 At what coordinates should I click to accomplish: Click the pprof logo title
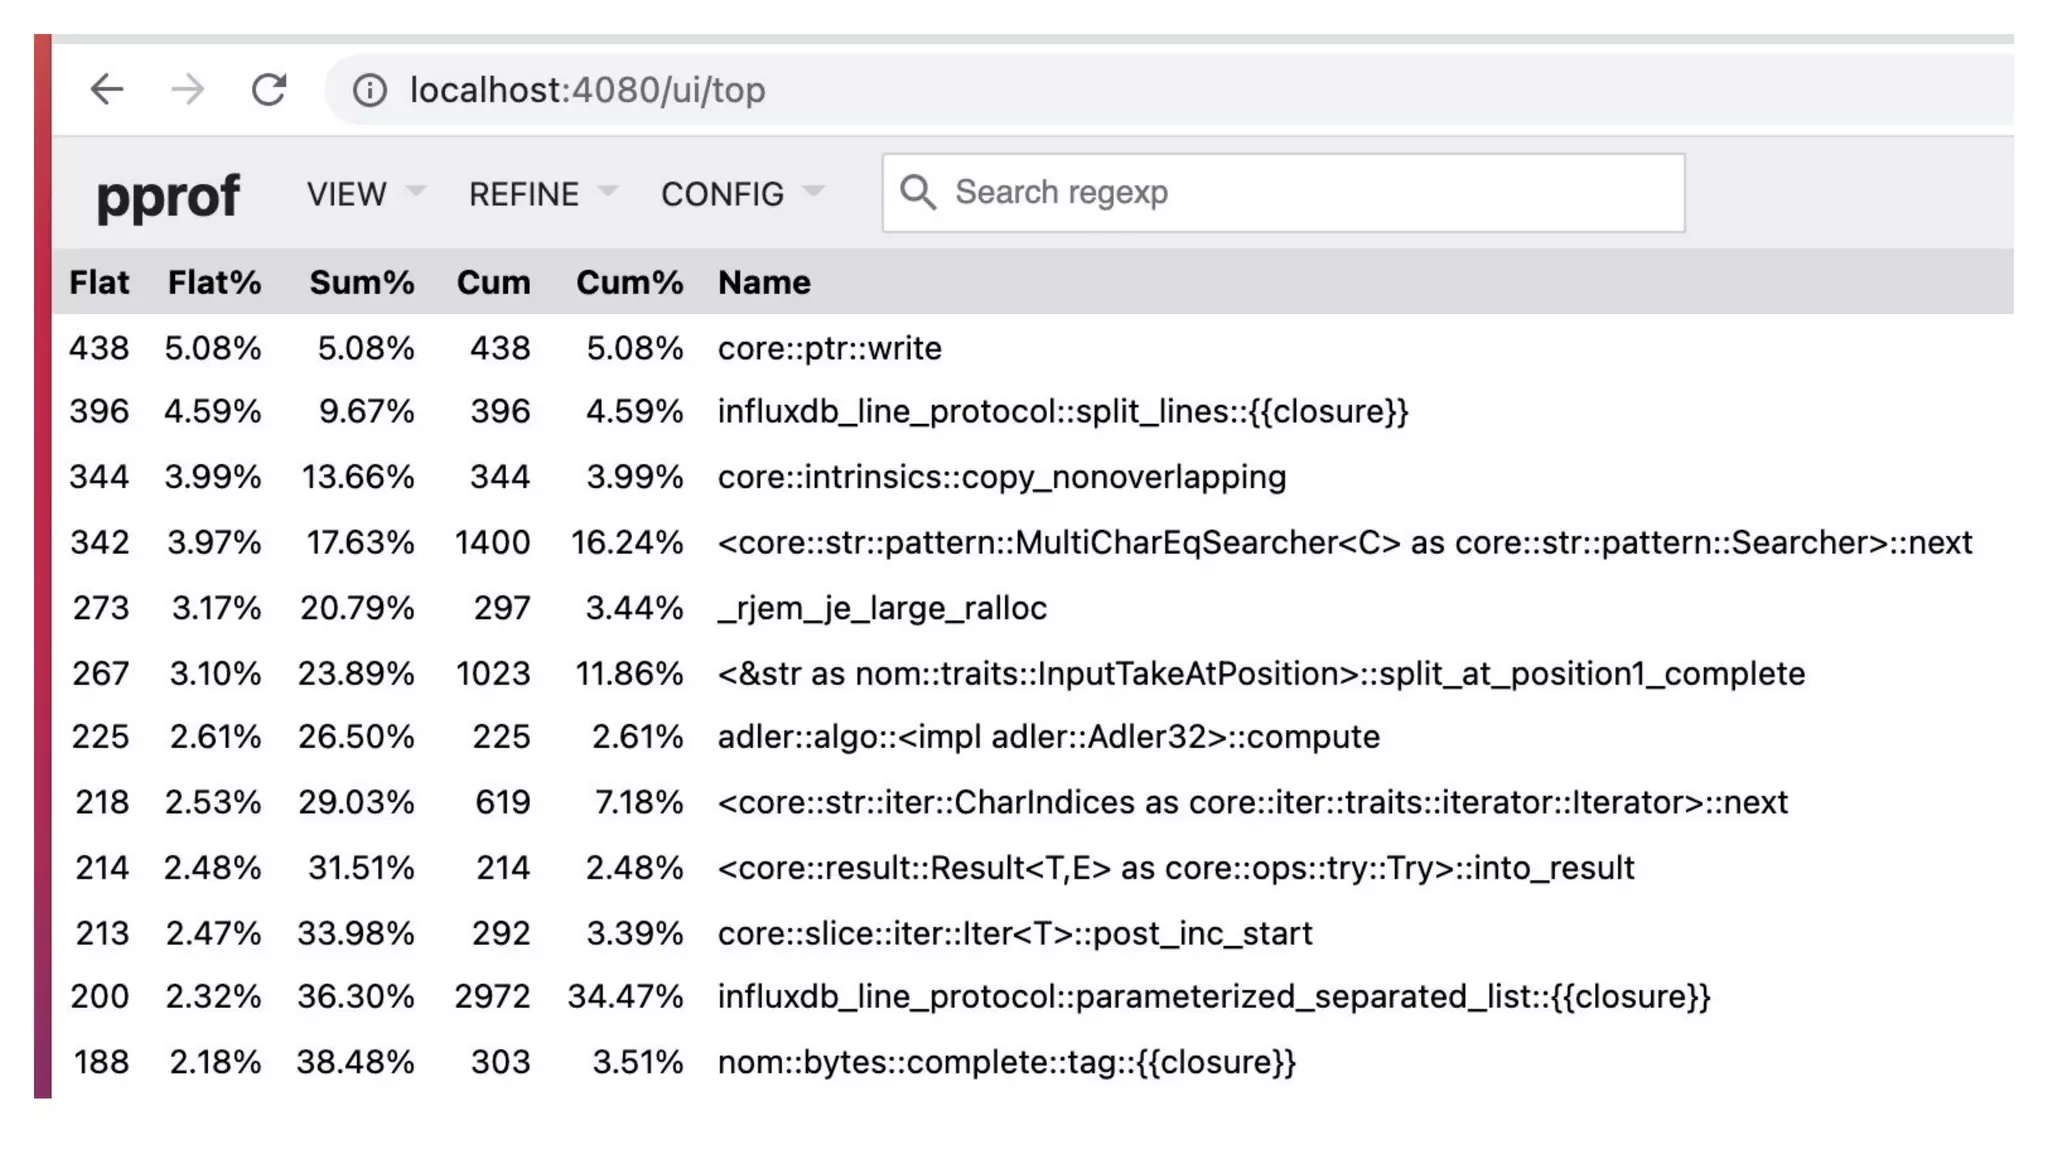tap(168, 195)
